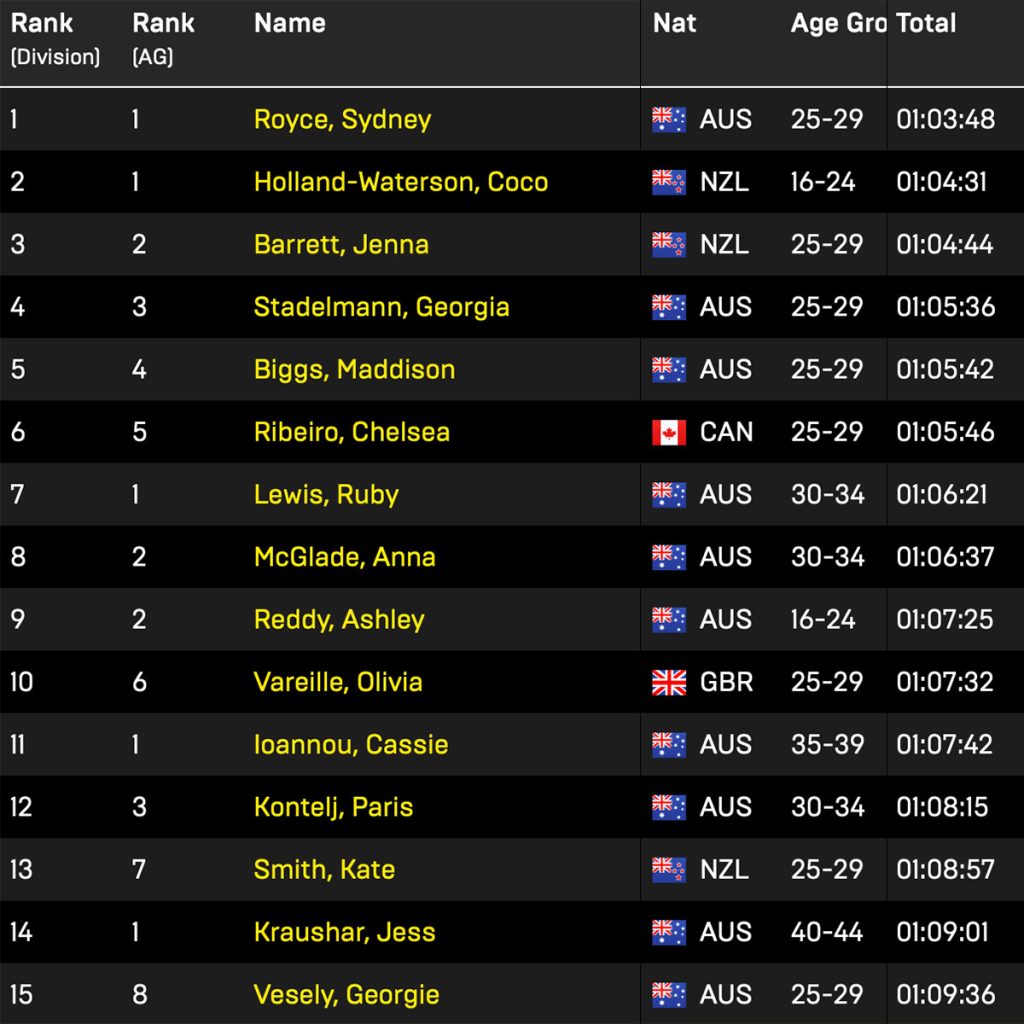Click the New Zealand flag in Jenna Barrett's row
This screenshot has height=1024, width=1024.
point(669,245)
